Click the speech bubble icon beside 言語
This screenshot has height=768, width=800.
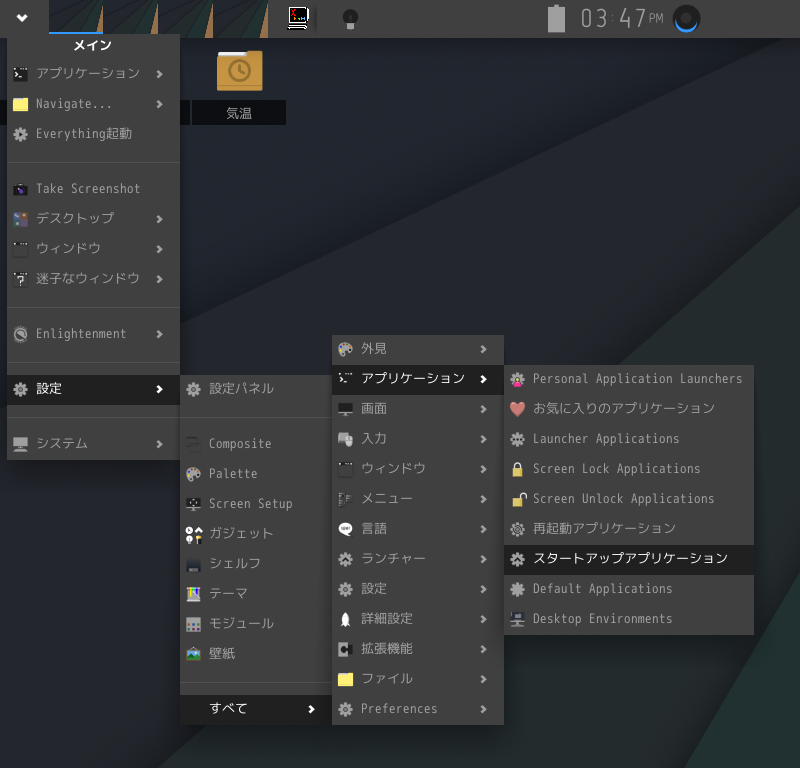pos(345,529)
